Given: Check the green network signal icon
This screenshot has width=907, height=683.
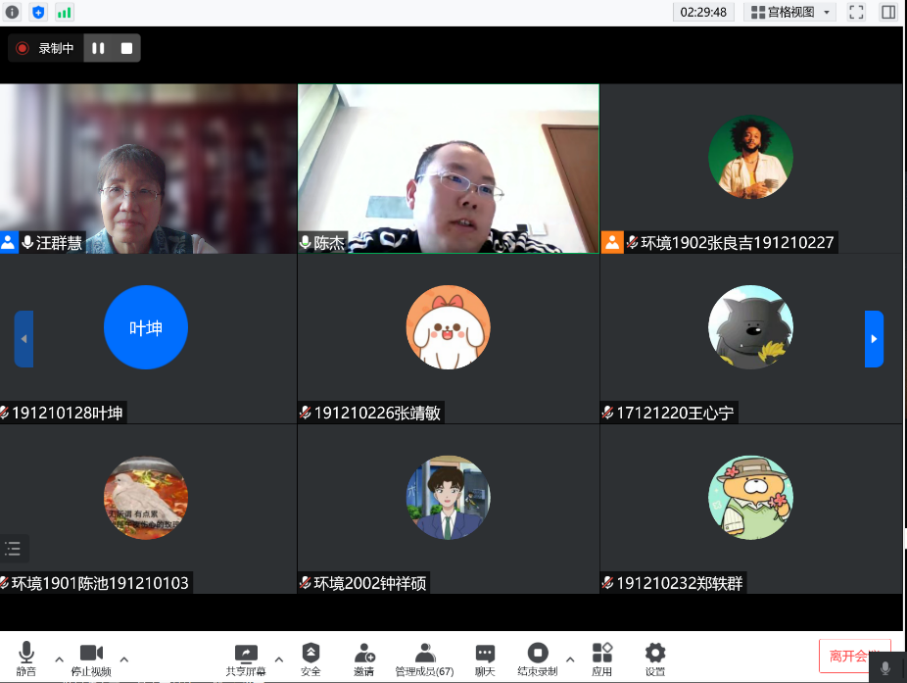Looking at the screenshot, I should tap(64, 12).
